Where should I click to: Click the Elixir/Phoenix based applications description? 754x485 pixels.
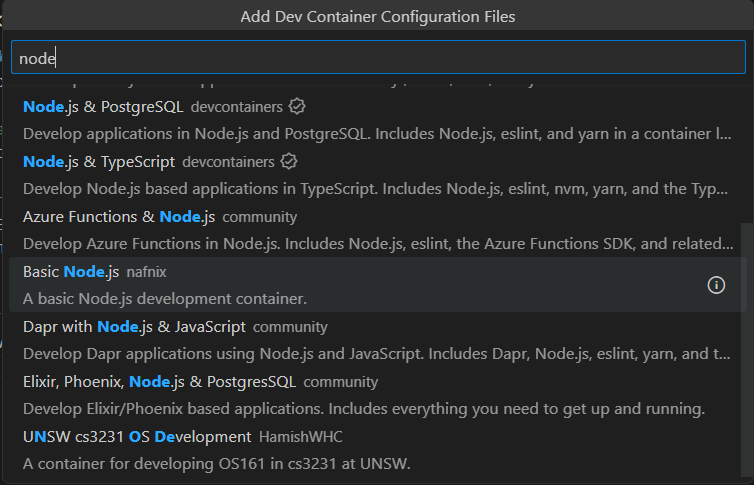pos(364,408)
